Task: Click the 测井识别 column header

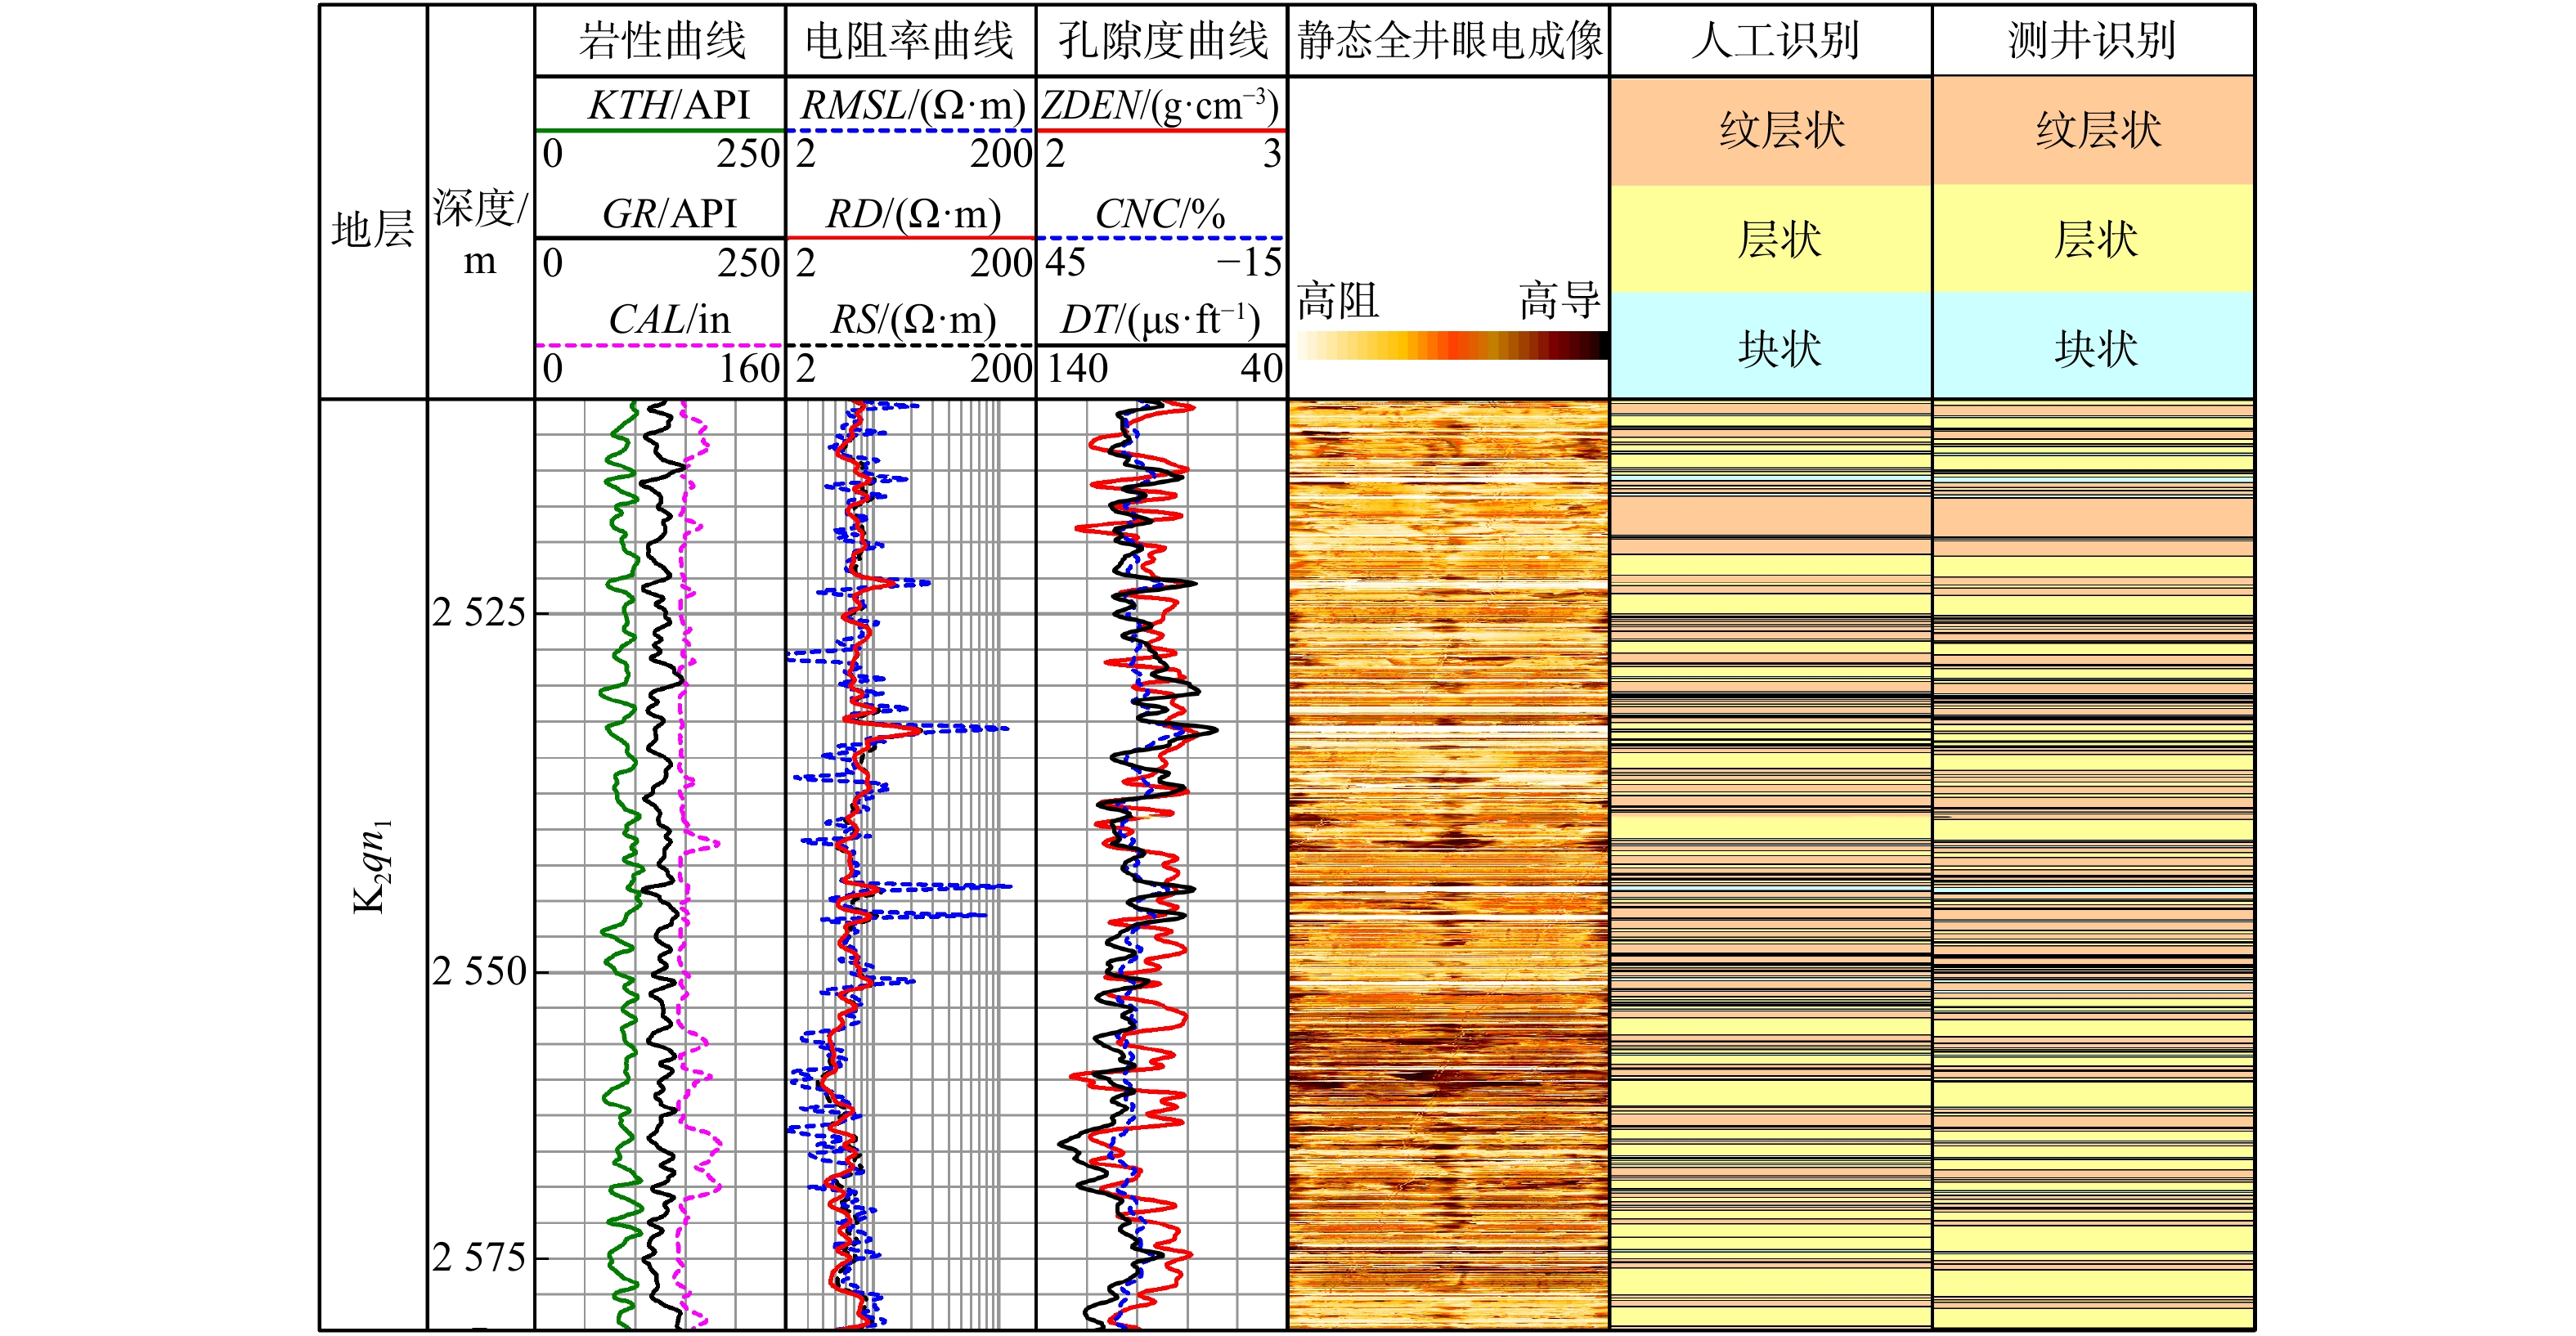Action: pyautogui.click(x=2092, y=41)
